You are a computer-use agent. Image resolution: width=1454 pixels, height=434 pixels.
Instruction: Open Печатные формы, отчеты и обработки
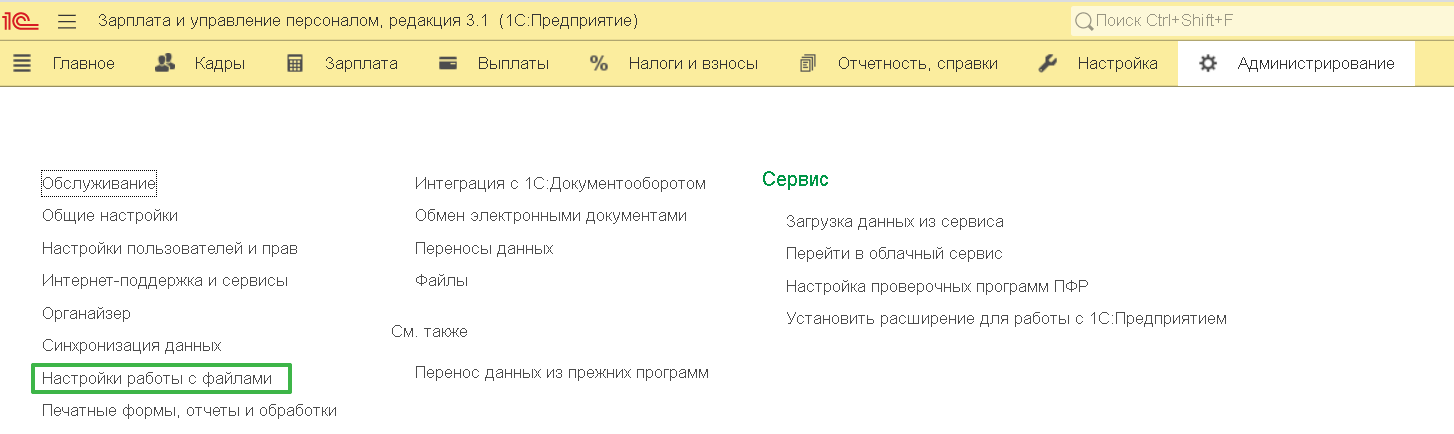(x=189, y=410)
